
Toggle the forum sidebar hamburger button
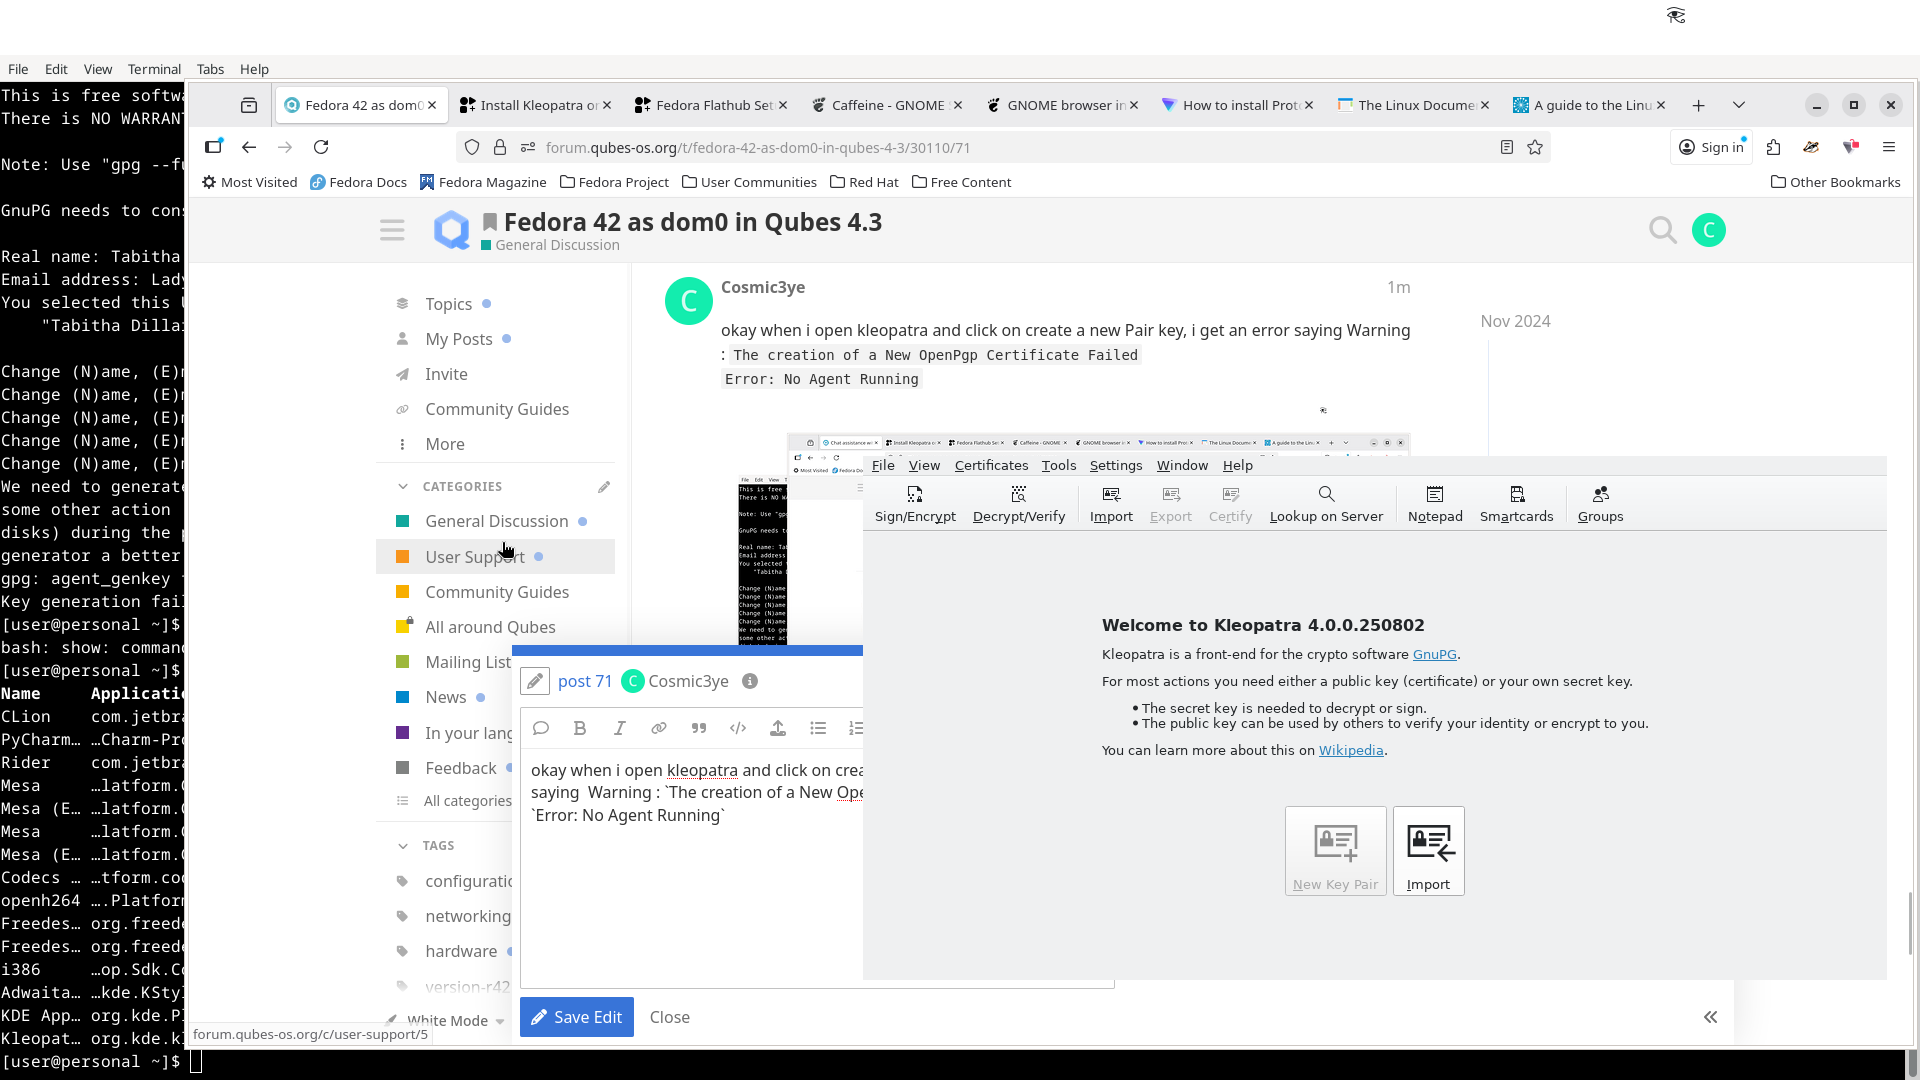pos(392,230)
